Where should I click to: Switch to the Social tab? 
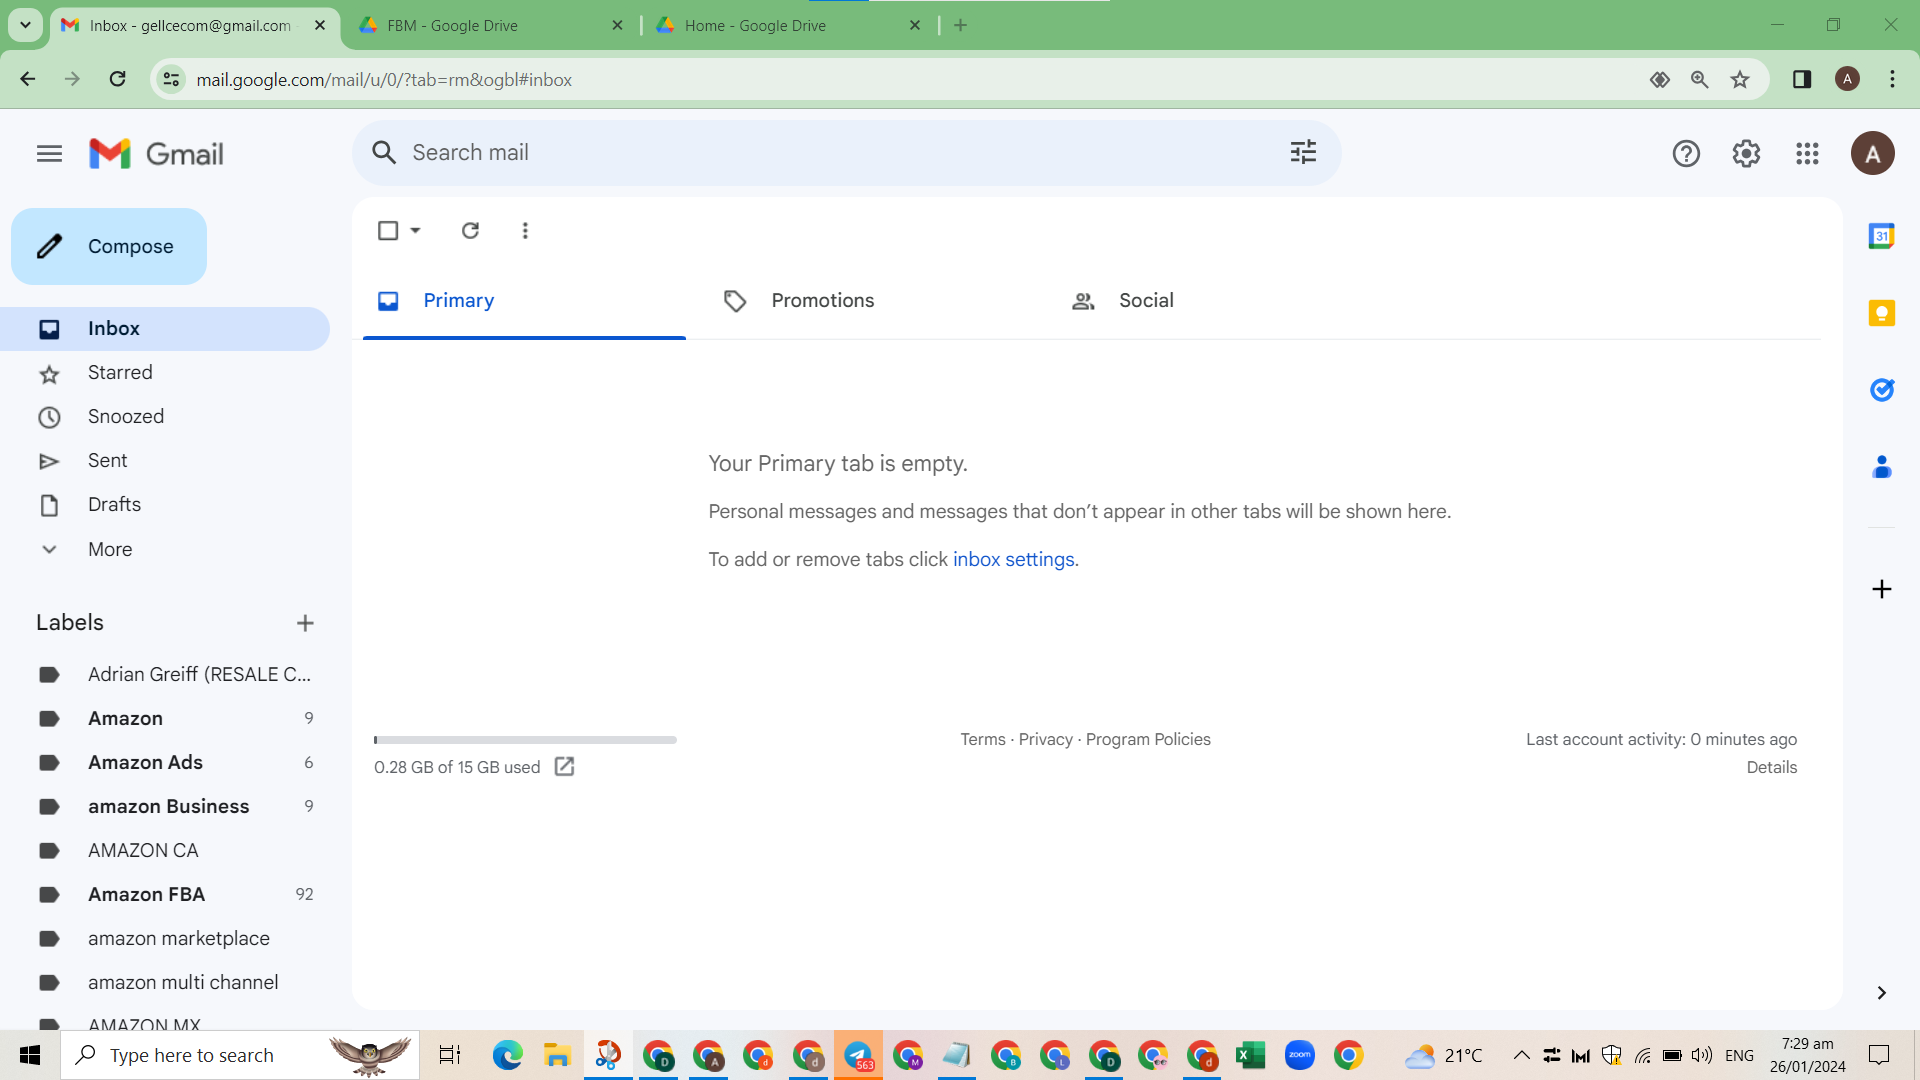1219,301
